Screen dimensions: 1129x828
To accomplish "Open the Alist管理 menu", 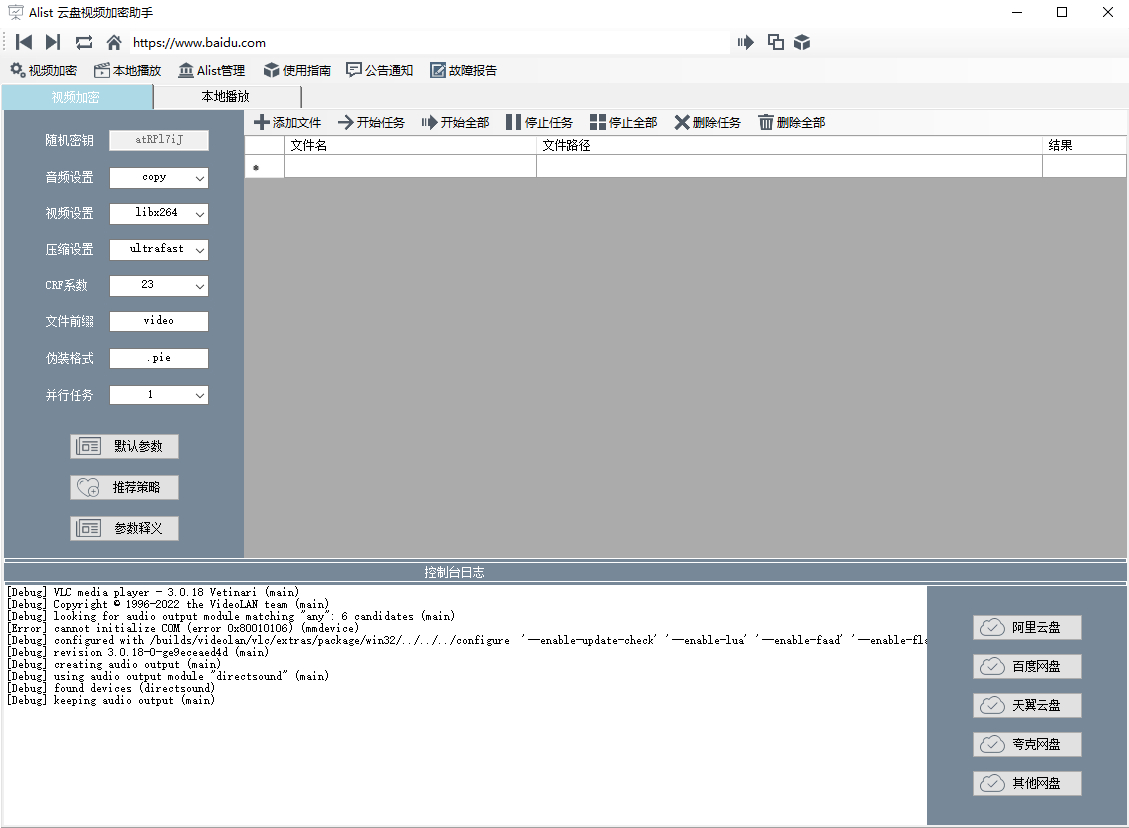I will (212, 70).
